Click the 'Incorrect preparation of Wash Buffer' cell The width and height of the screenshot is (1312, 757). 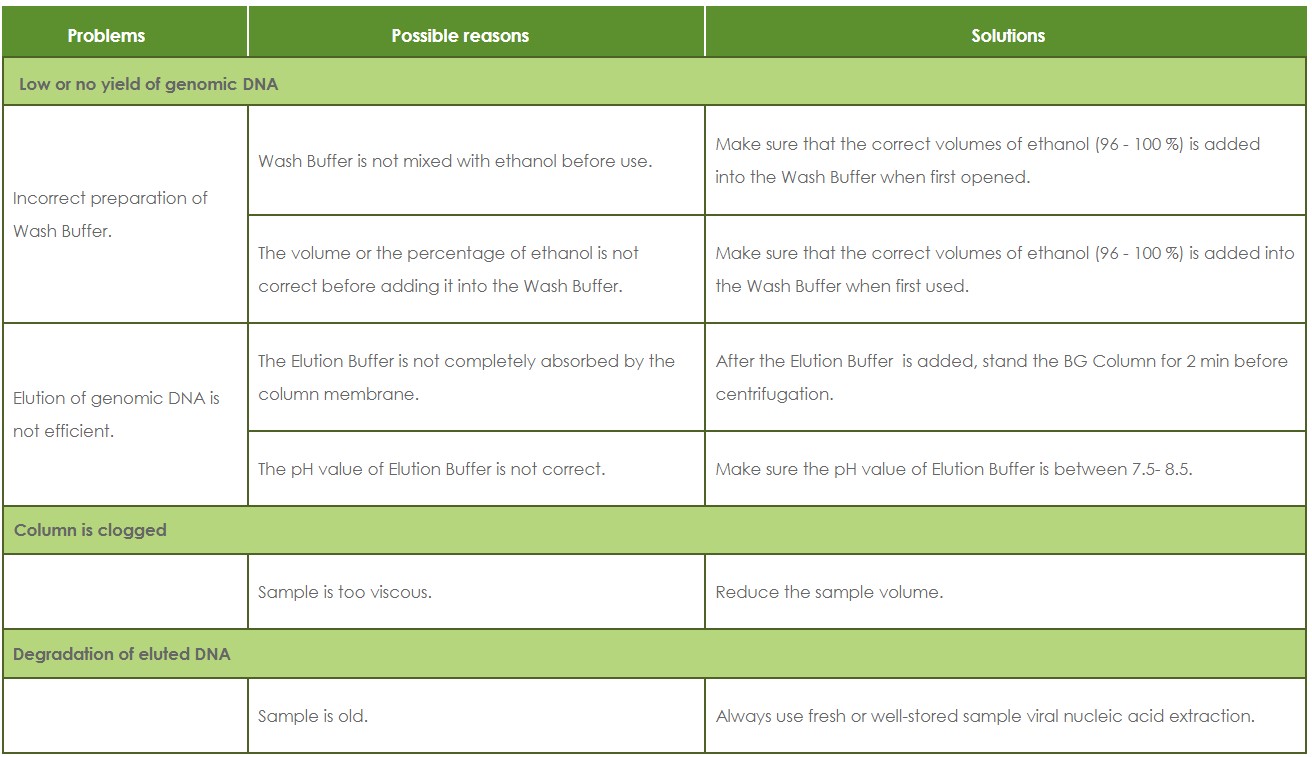[111, 214]
